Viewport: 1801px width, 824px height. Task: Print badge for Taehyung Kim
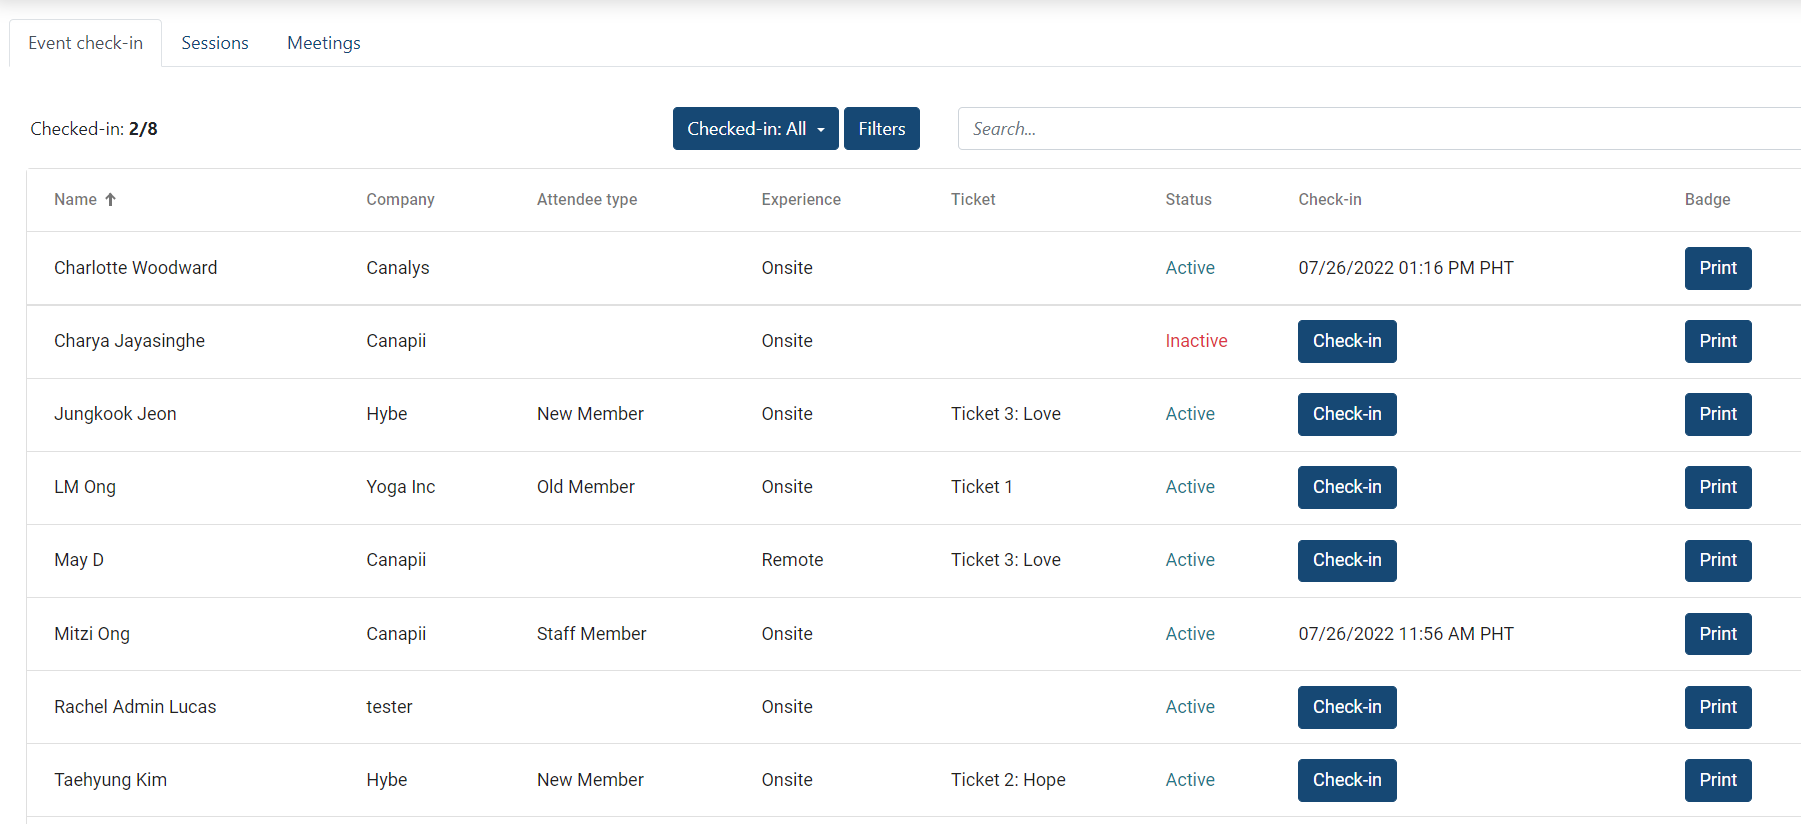point(1717,780)
